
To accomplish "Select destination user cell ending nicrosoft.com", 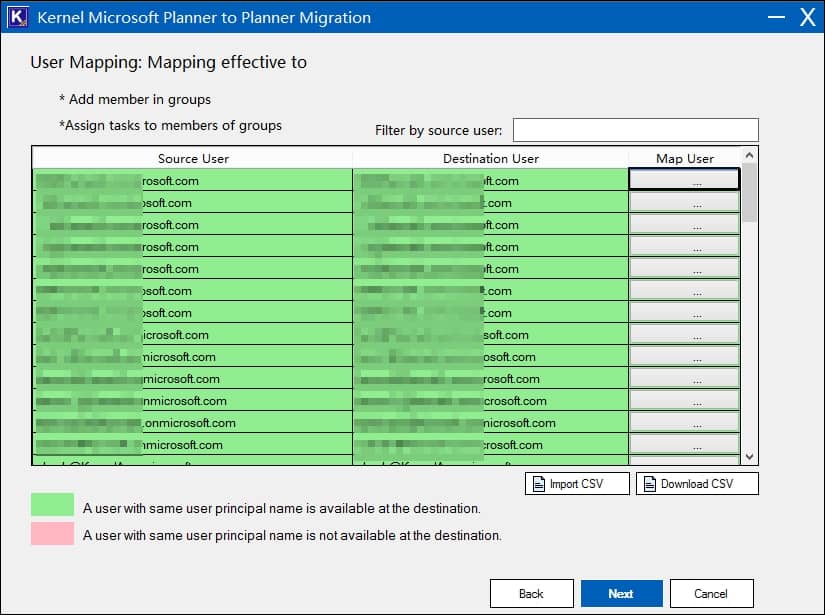I will tap(490, 422).
